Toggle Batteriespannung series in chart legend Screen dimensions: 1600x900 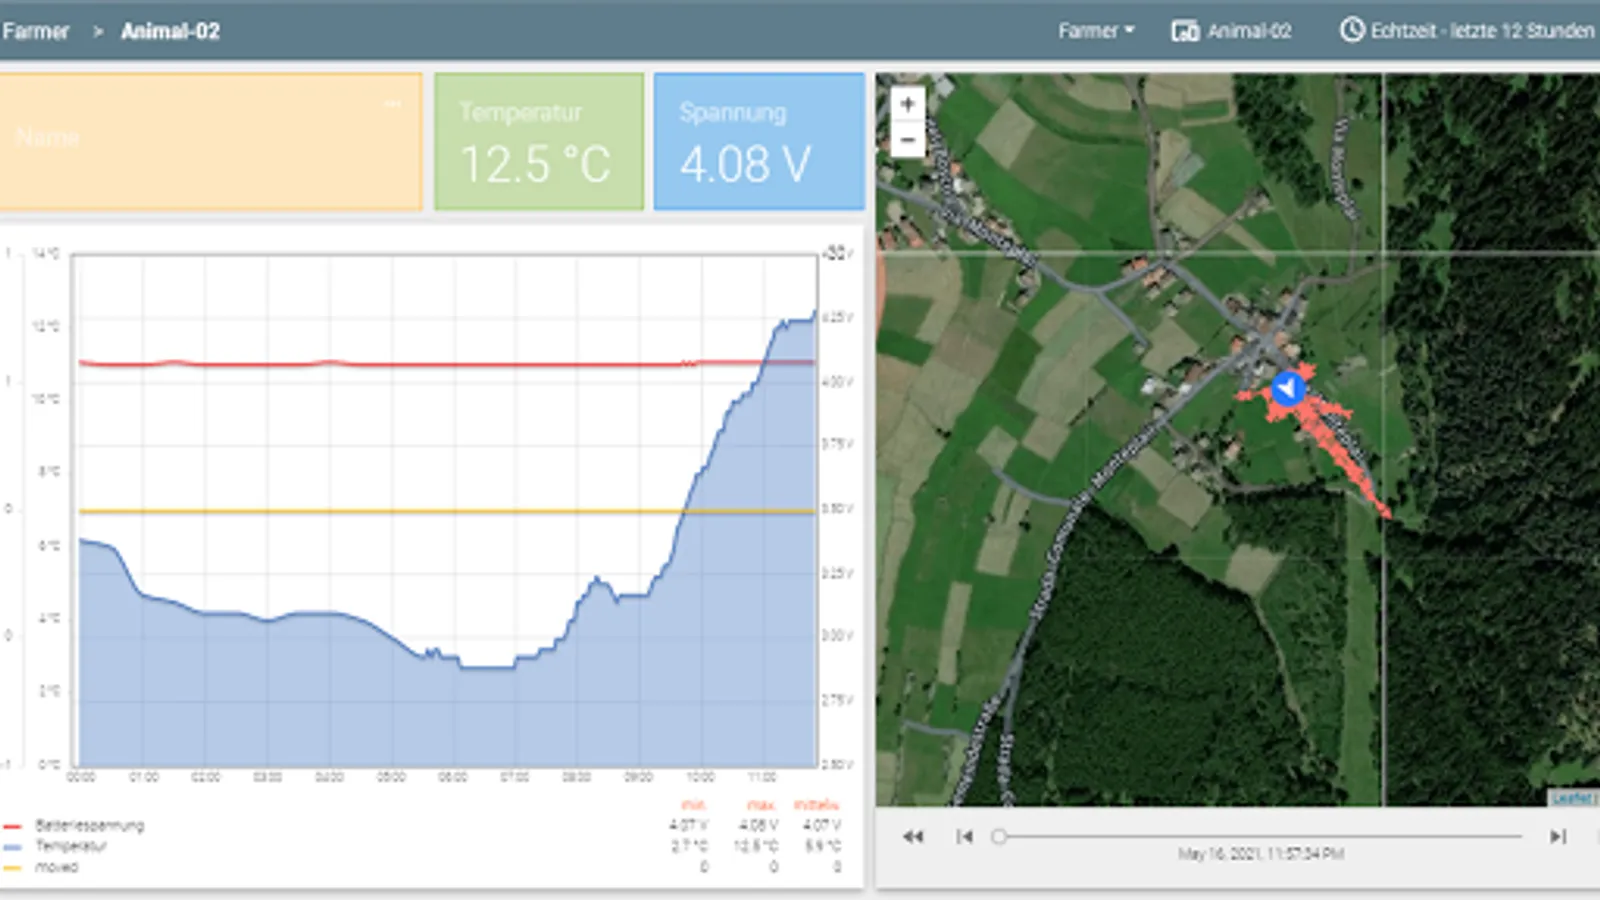(90, 826)
